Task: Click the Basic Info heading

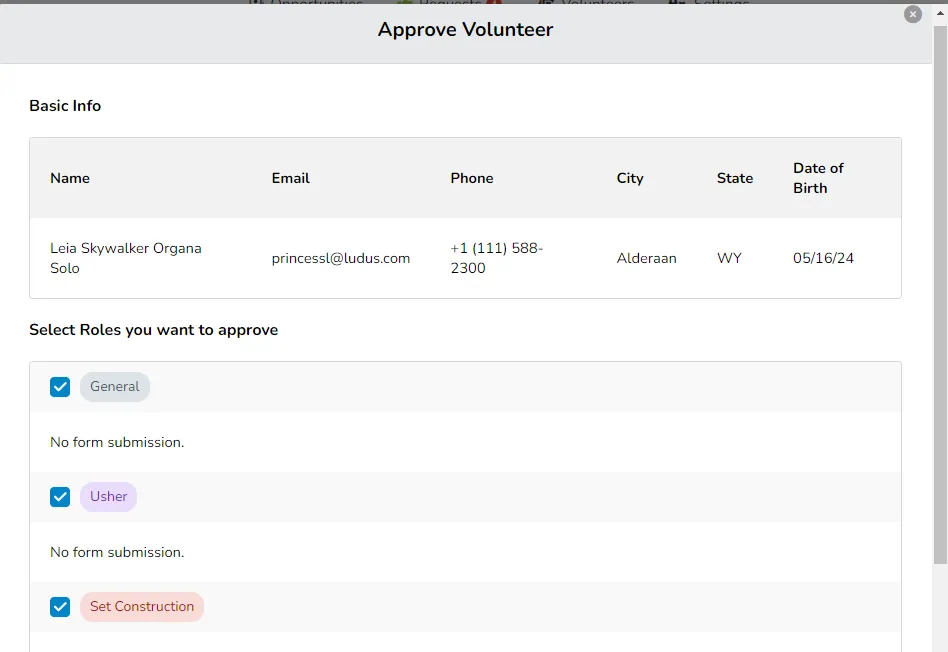Action: coord(65,106)
